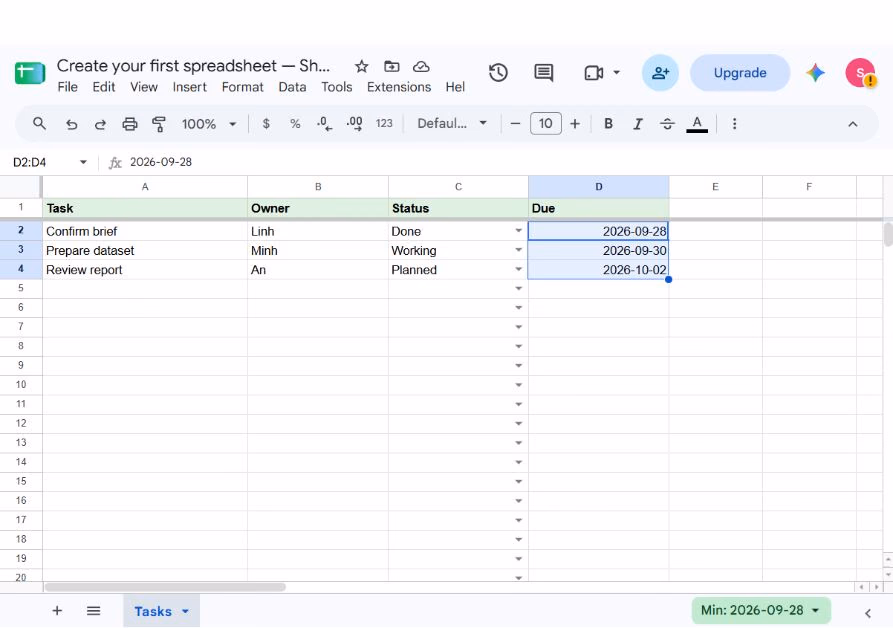Format as currency

pyautogui.click(x=266, y=124)
